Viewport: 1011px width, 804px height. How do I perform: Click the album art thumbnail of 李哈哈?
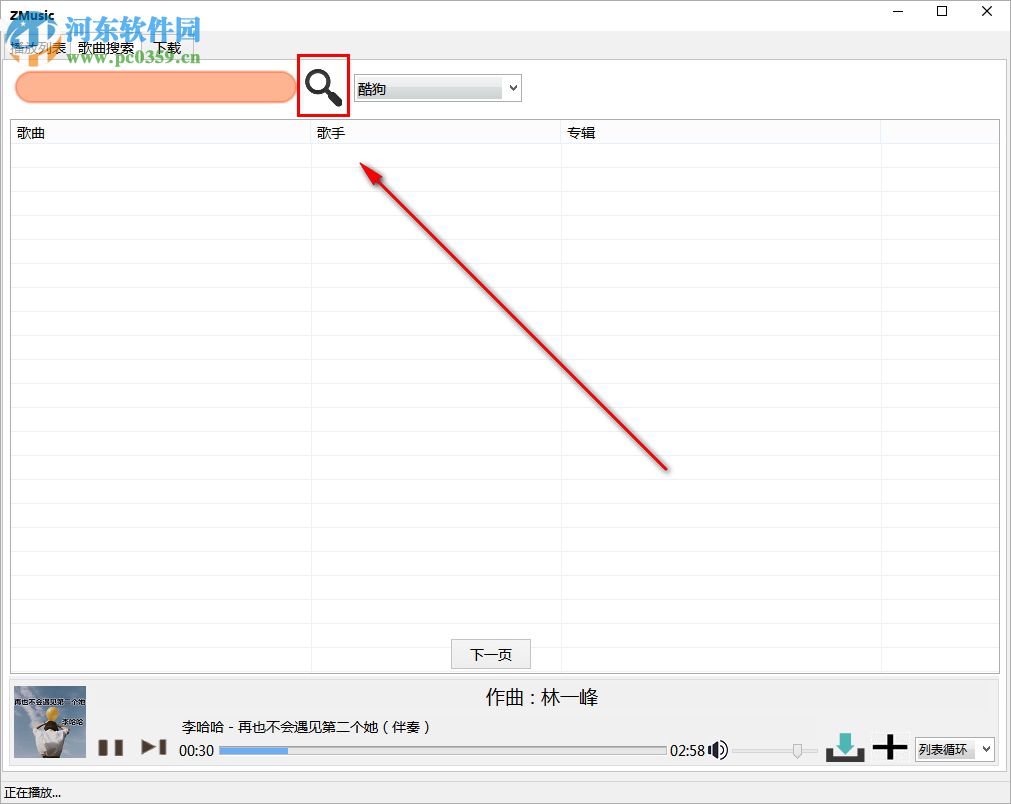click(49, 722)
